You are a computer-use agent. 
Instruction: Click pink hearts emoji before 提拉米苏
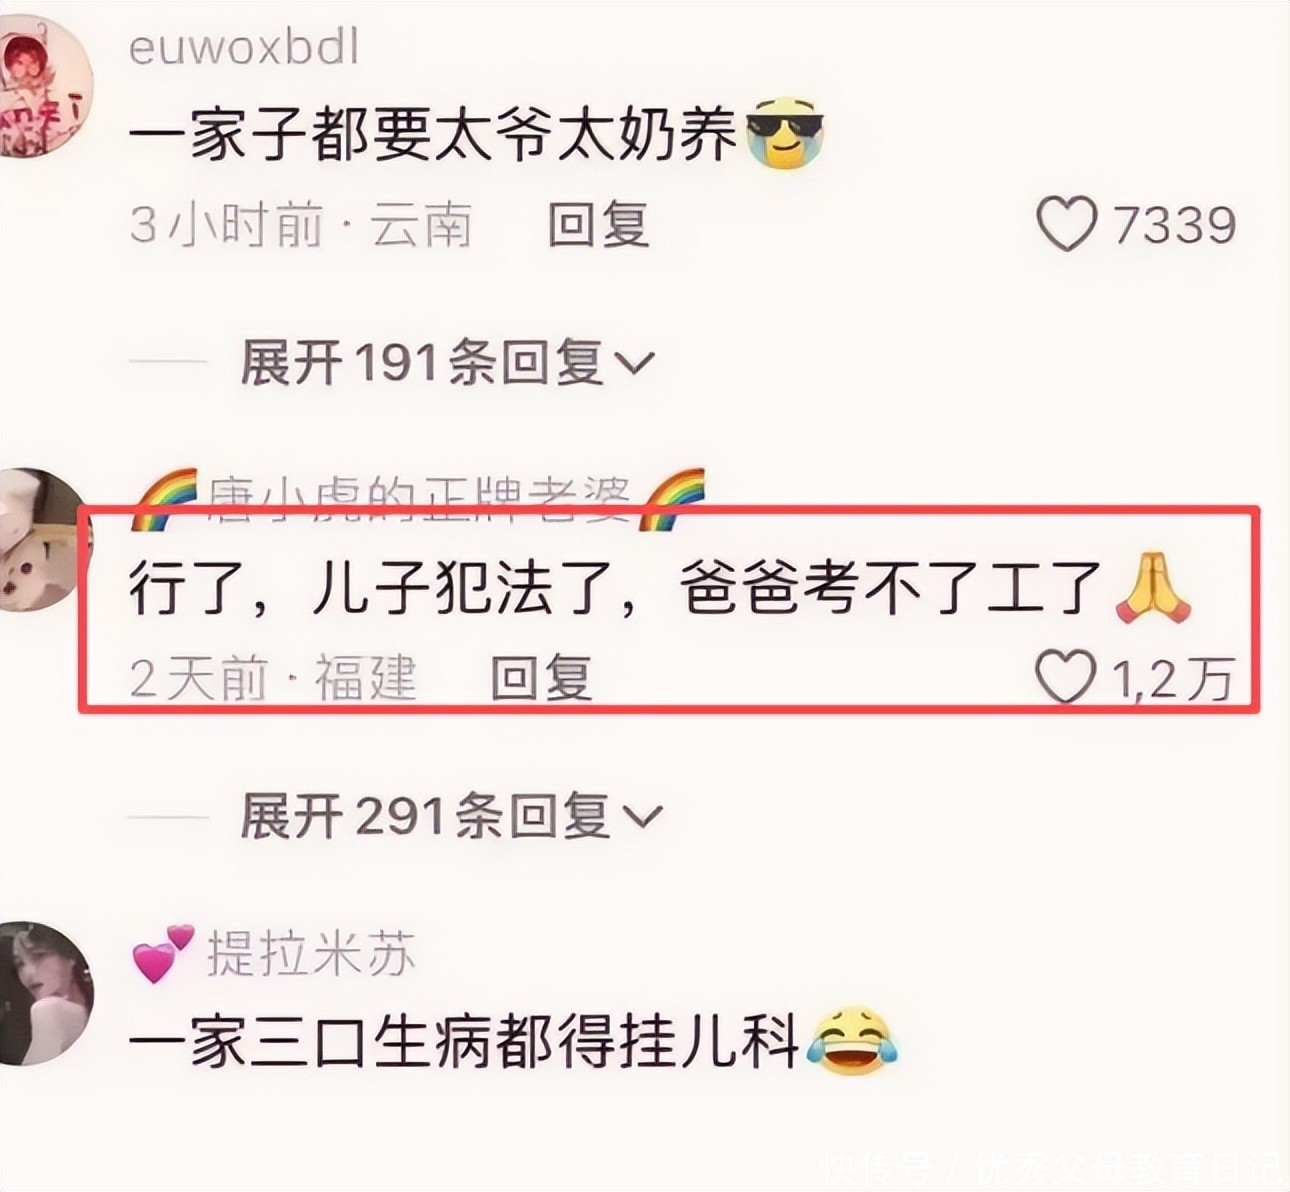coord(162,952)
